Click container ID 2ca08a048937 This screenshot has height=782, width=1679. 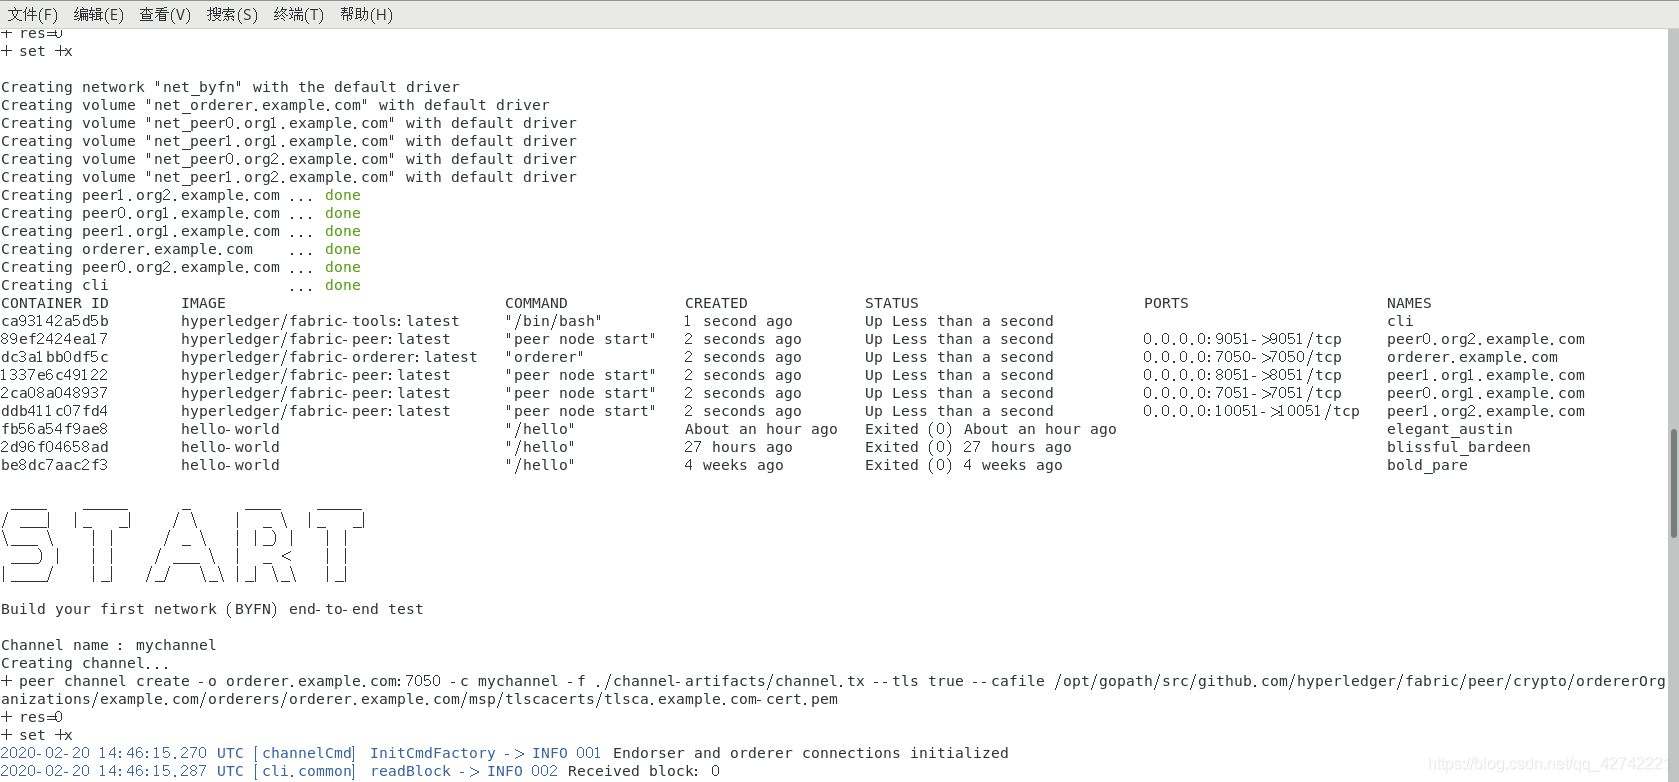tap(55, 393)
